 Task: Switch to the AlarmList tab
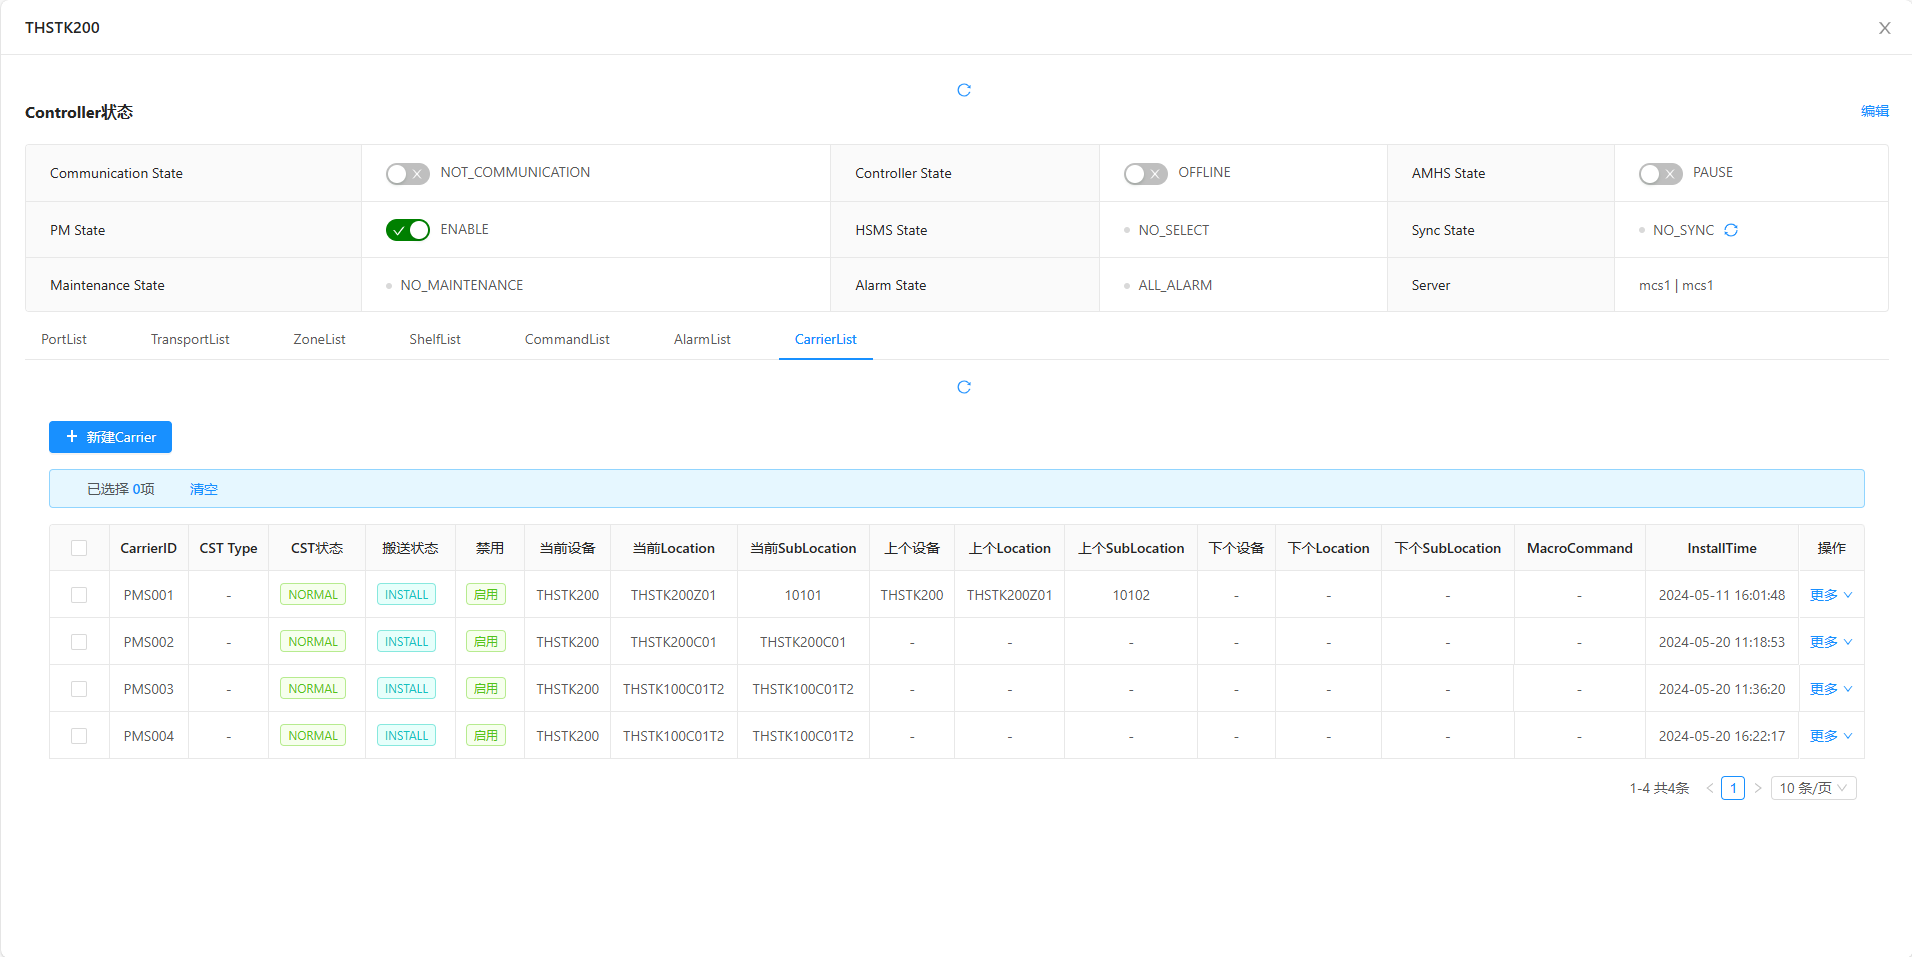click(x=702, y=339)
